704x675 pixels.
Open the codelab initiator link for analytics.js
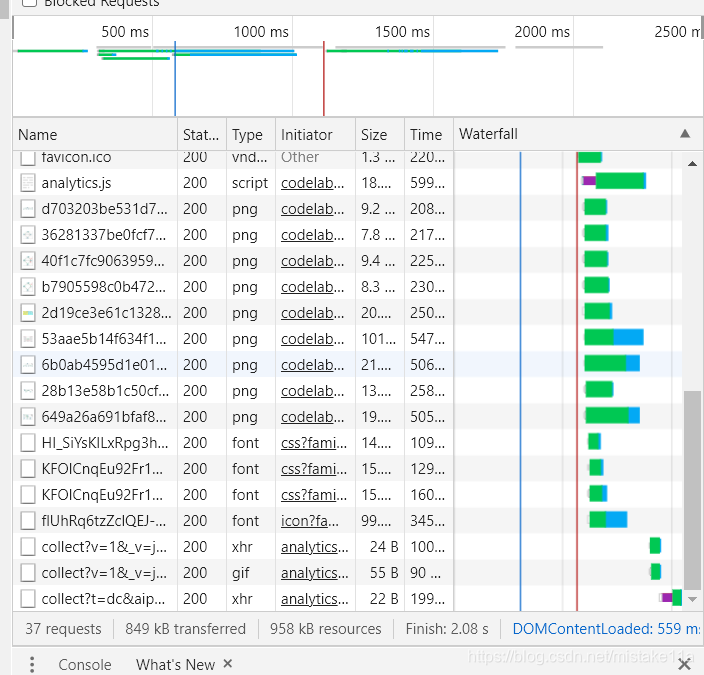(x=312, y=183)
